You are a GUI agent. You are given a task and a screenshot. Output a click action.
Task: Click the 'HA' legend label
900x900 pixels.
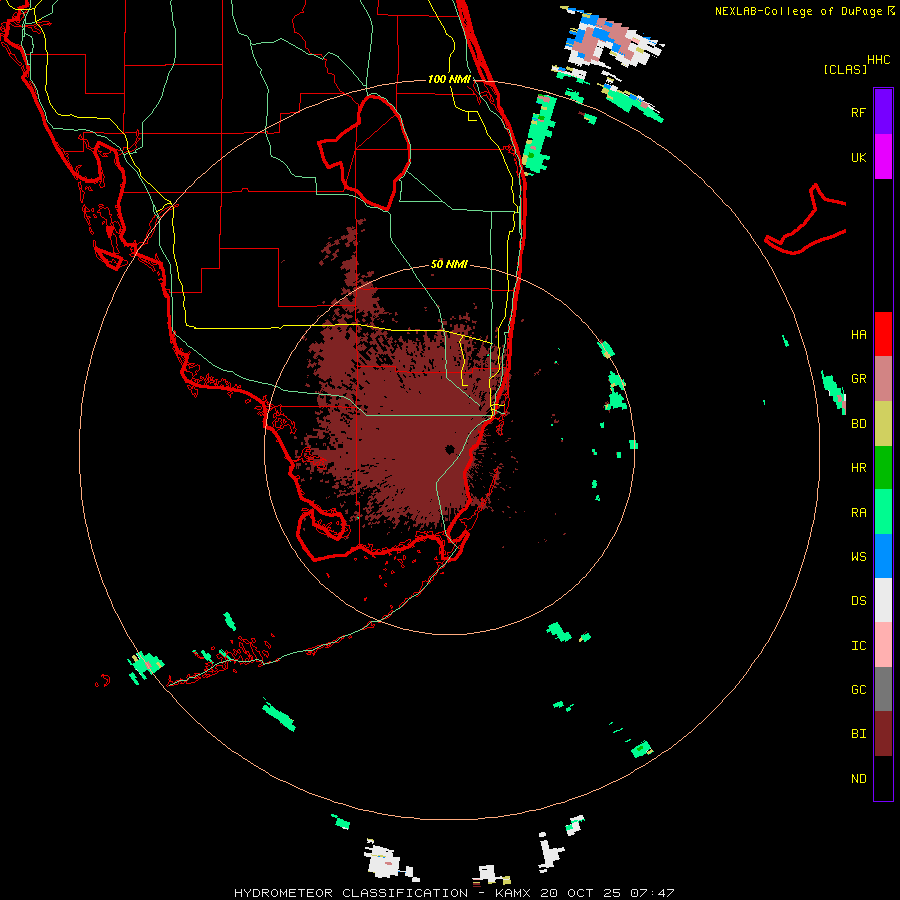[859, 335]
